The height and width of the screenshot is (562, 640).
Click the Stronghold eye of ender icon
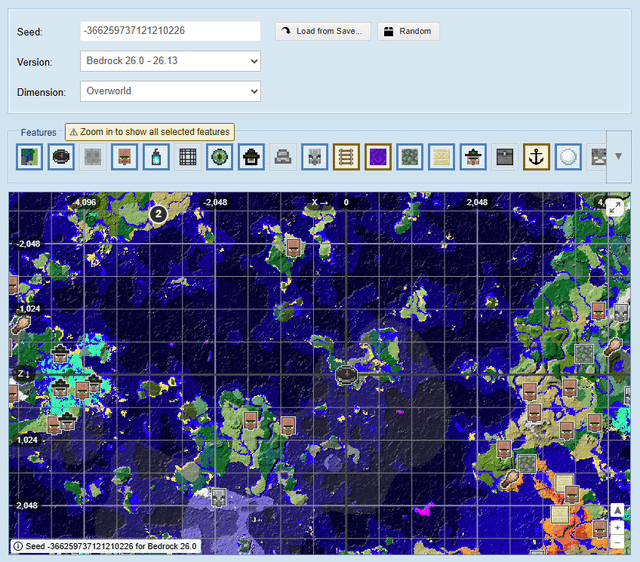(219, 157)
